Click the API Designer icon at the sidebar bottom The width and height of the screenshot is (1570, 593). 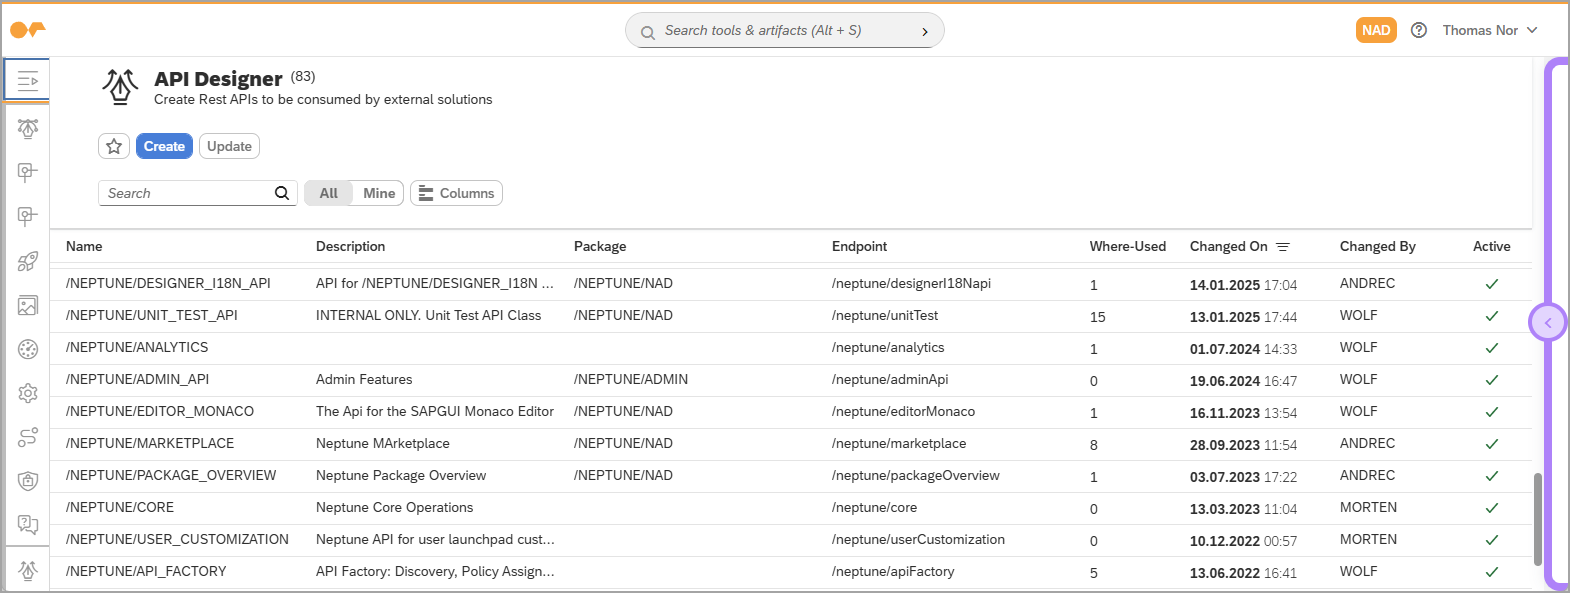pyautogui.click(x=28, y=570)
